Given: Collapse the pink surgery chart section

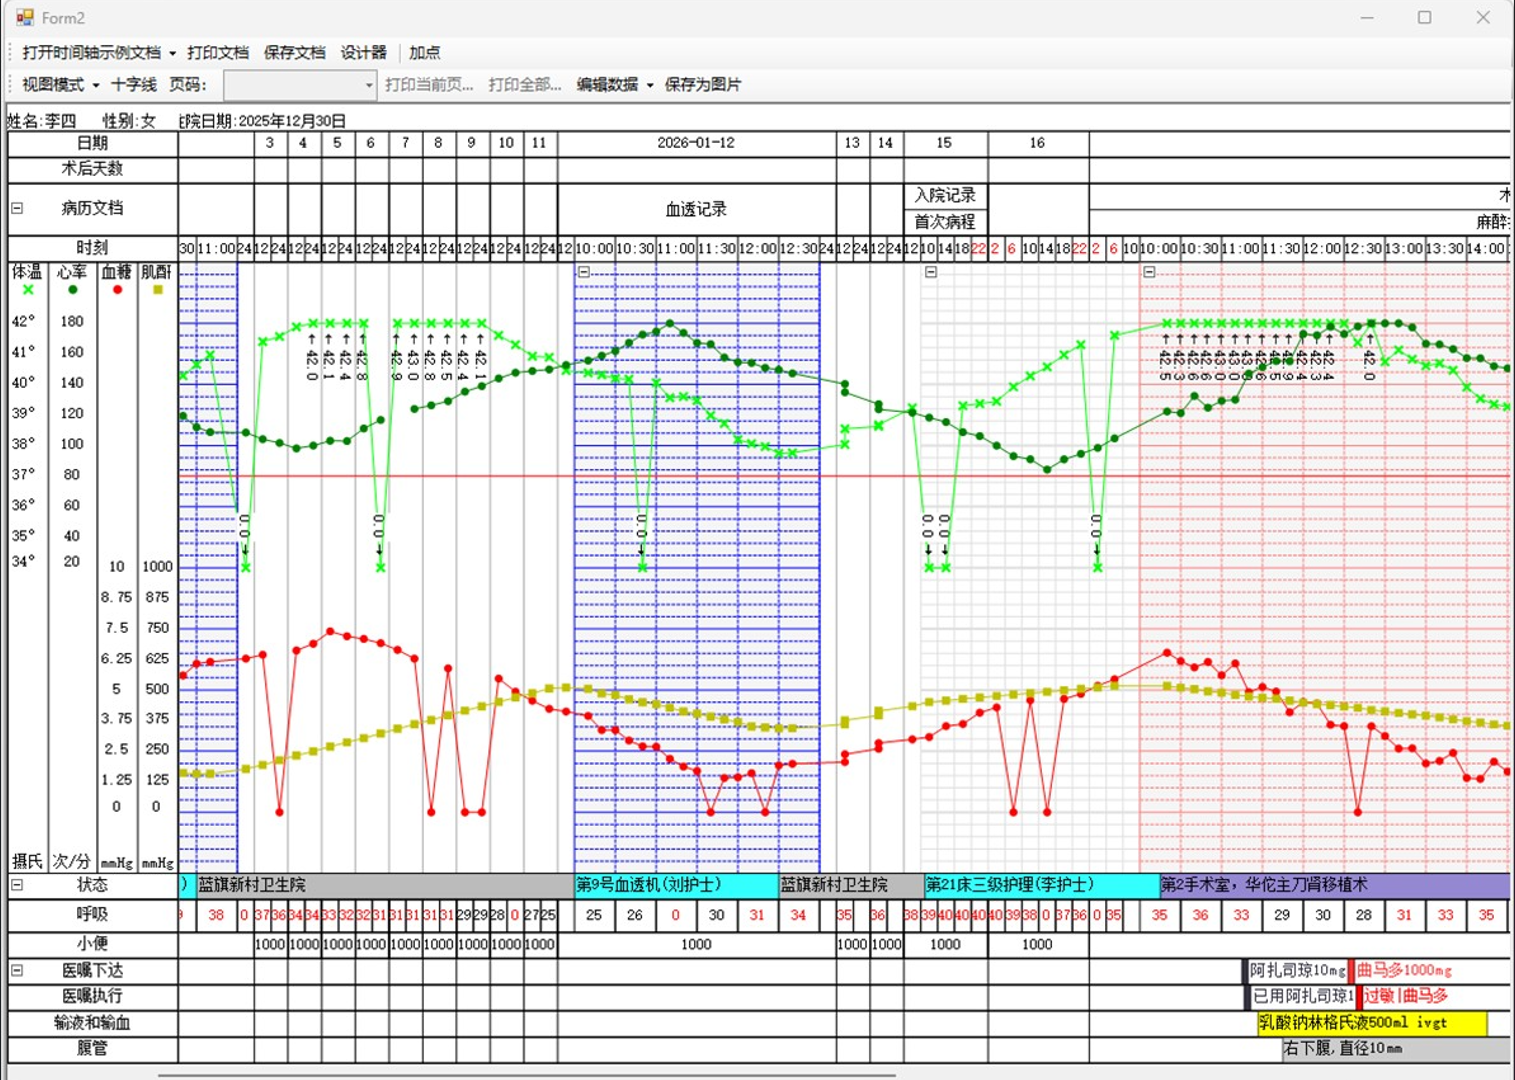Looking at the screenshot, I should [1149, 272].
